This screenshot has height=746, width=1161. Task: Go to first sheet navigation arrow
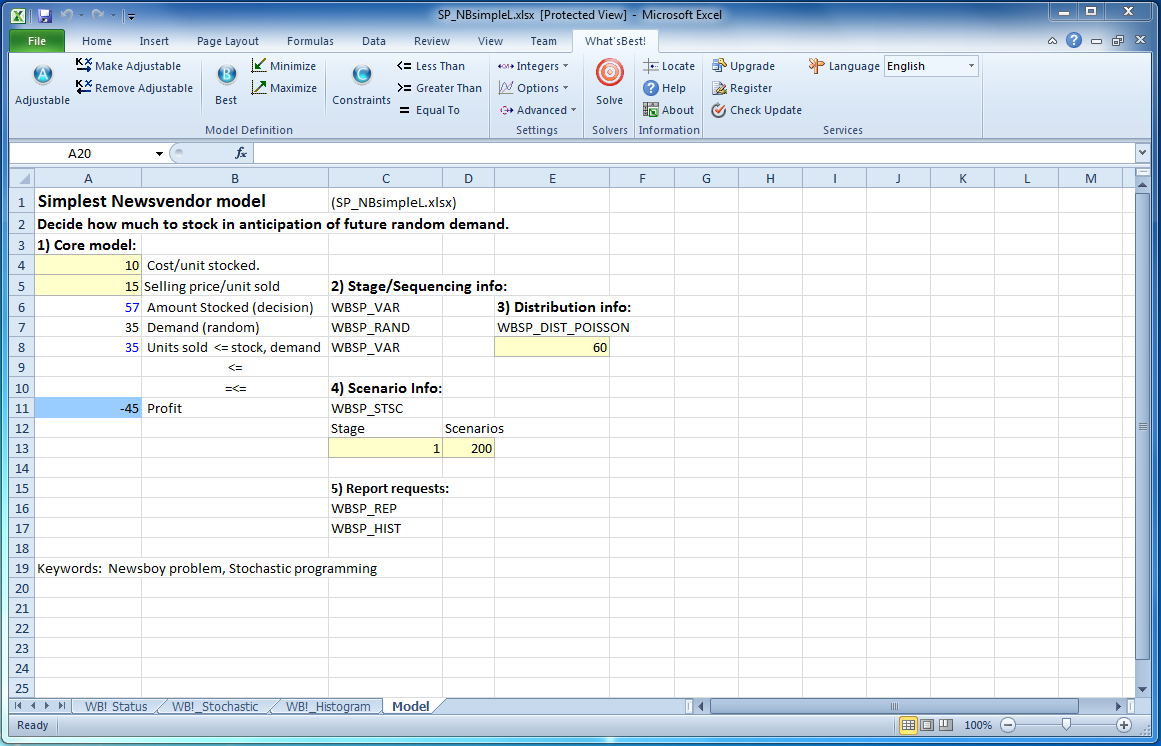[x=19, y=706]
